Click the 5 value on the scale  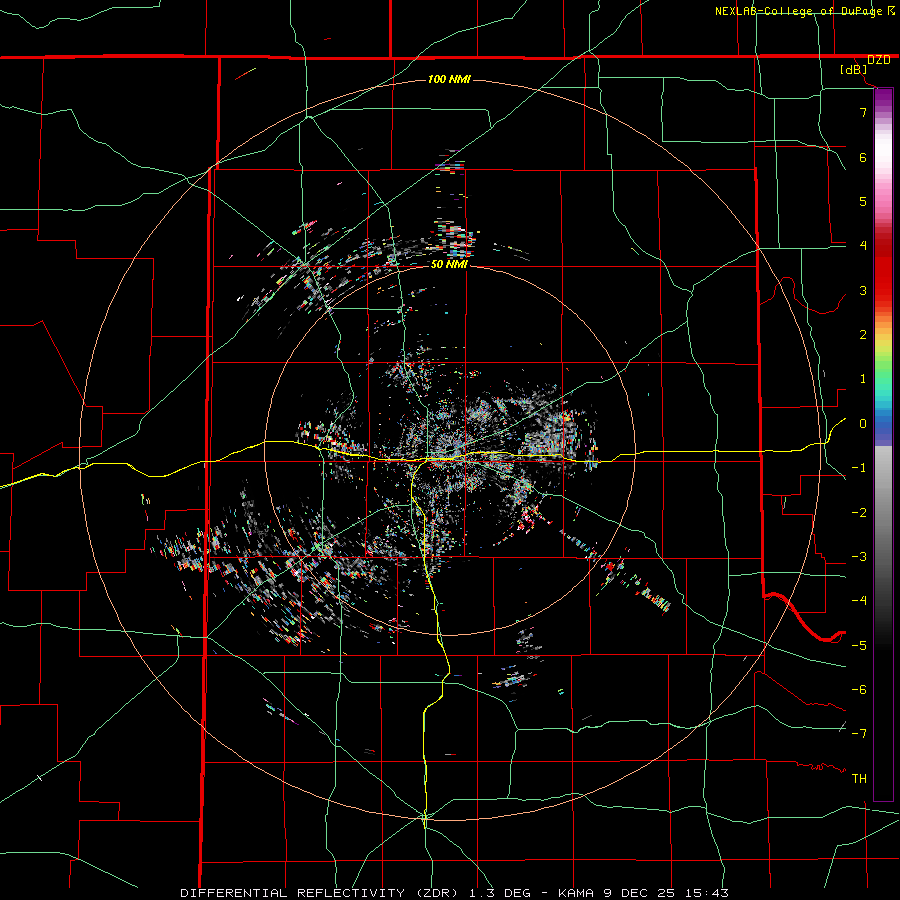(863, 201)
